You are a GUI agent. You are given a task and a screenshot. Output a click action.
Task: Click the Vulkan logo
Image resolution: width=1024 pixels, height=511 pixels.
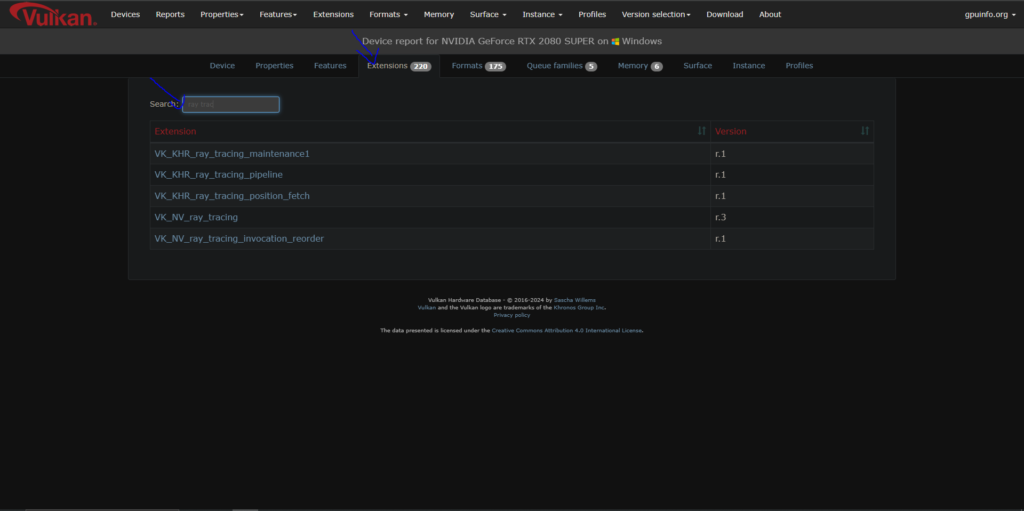(x=54, y=14)
